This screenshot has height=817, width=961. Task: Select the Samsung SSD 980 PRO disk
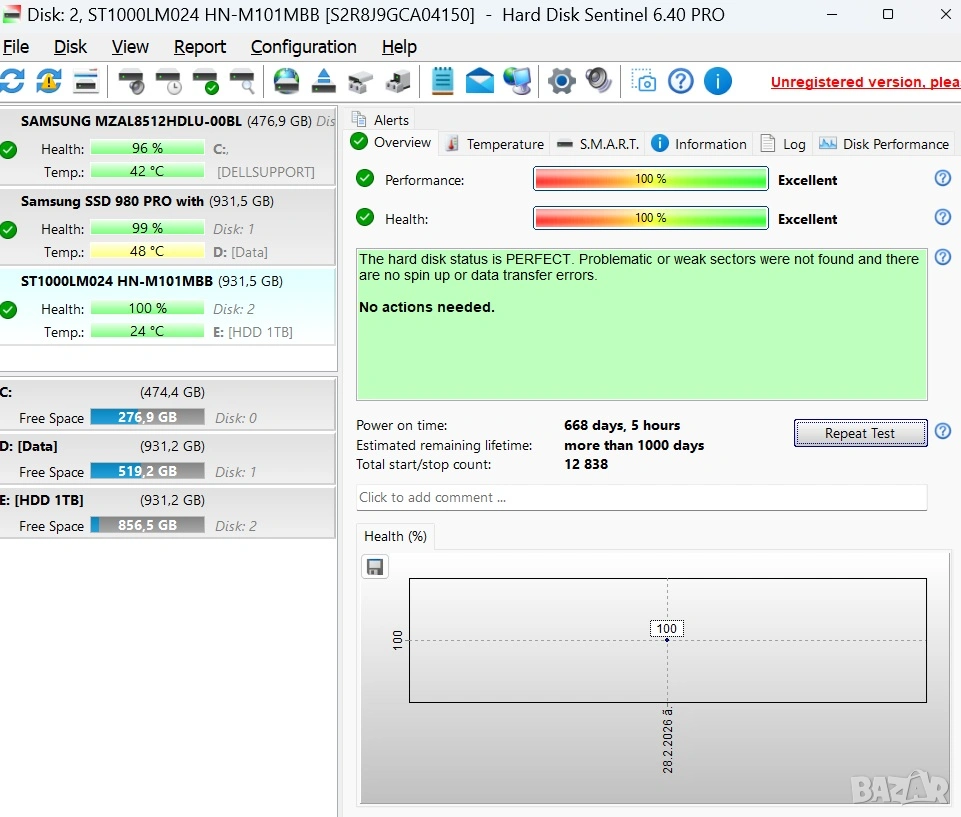[x=112, y=201]
